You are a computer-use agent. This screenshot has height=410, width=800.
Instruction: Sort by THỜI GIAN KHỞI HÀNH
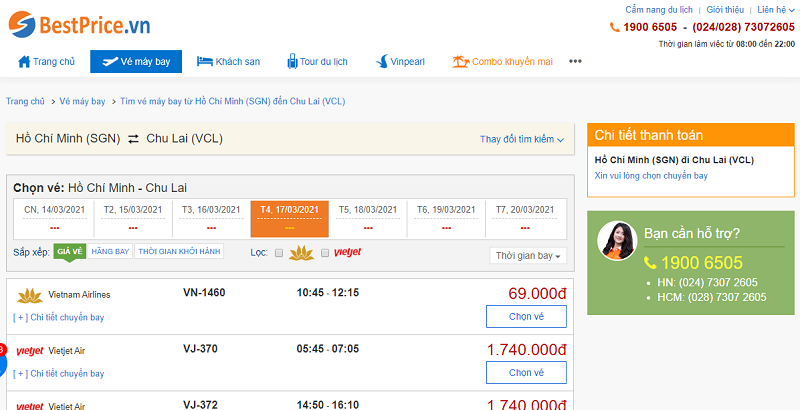179,251
